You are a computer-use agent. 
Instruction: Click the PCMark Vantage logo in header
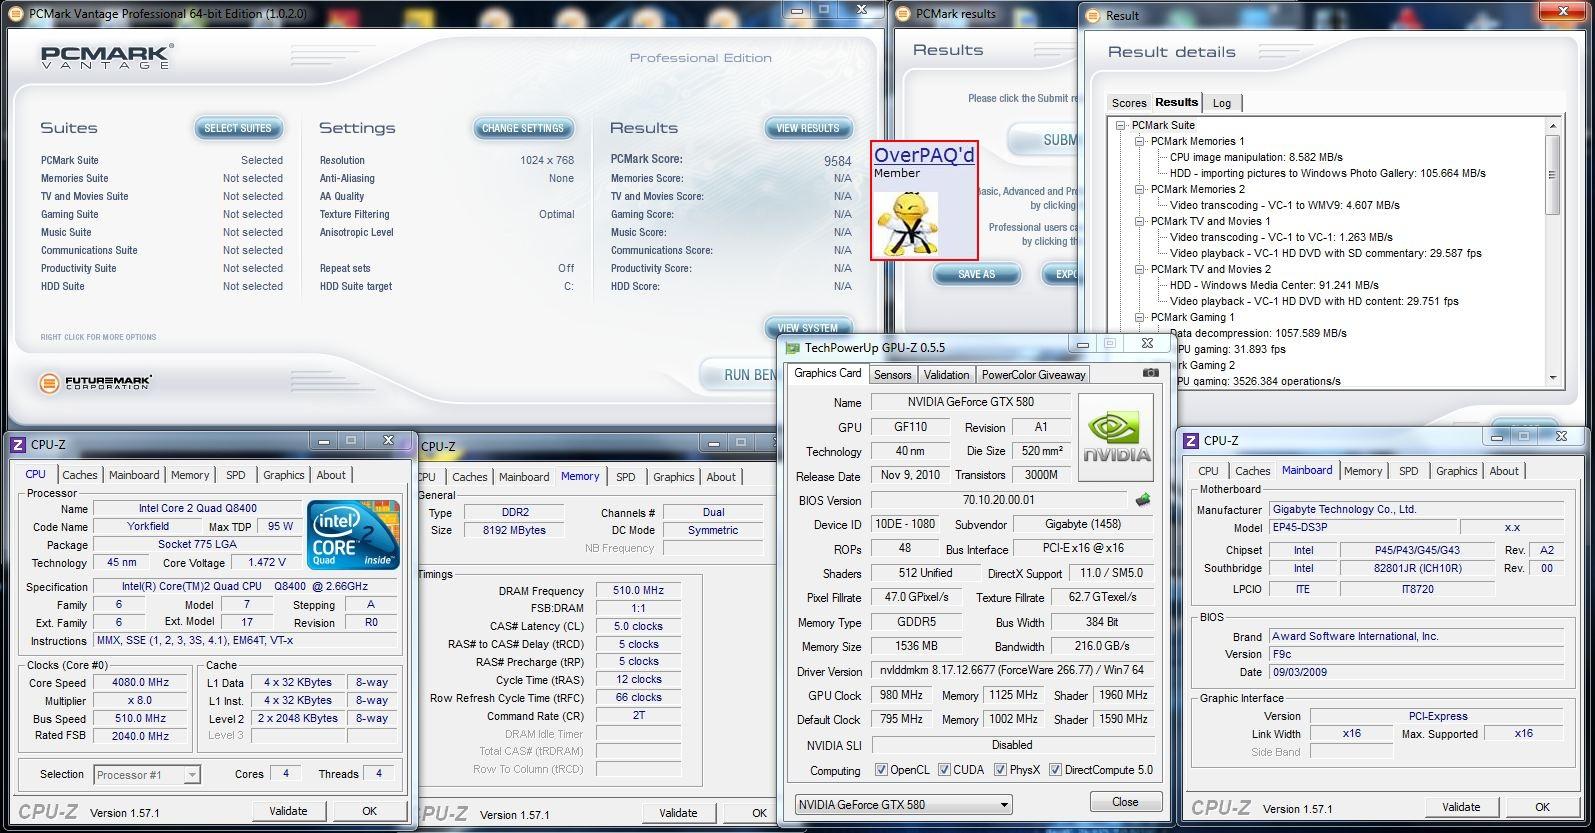[x=107, y=56]
